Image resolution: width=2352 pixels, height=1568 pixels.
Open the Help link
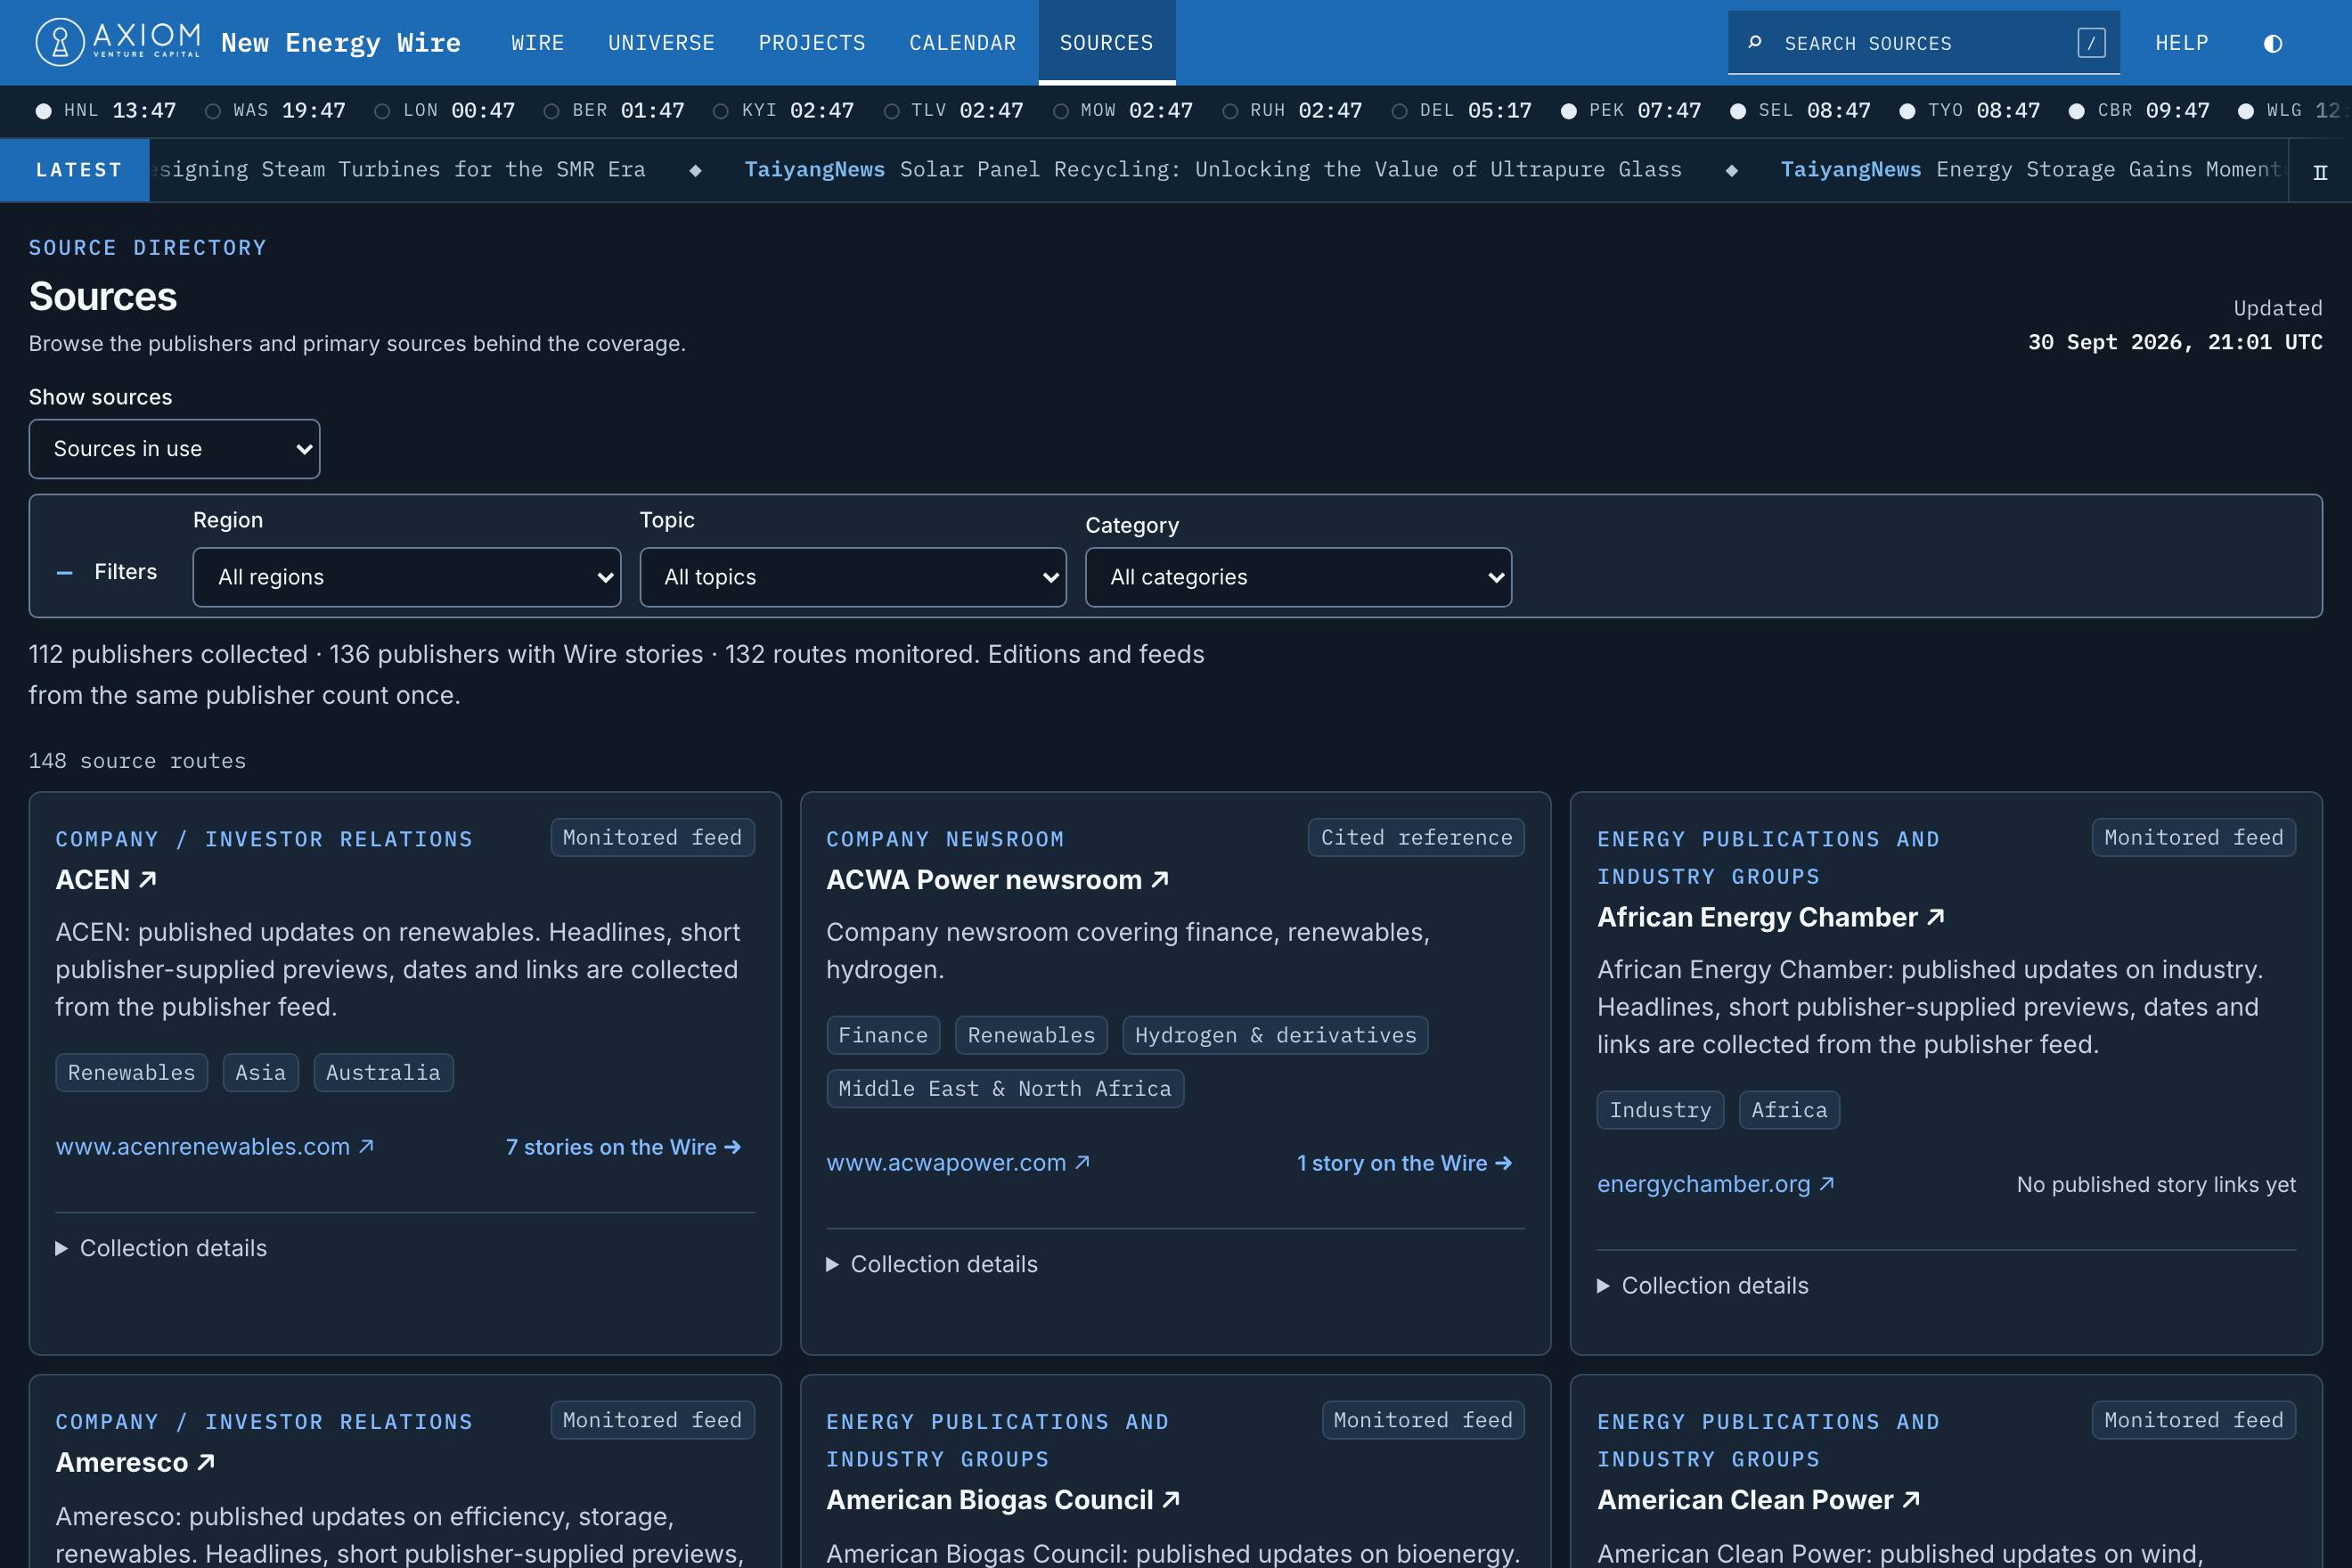pyautogui.click(x=2181, y=43)
